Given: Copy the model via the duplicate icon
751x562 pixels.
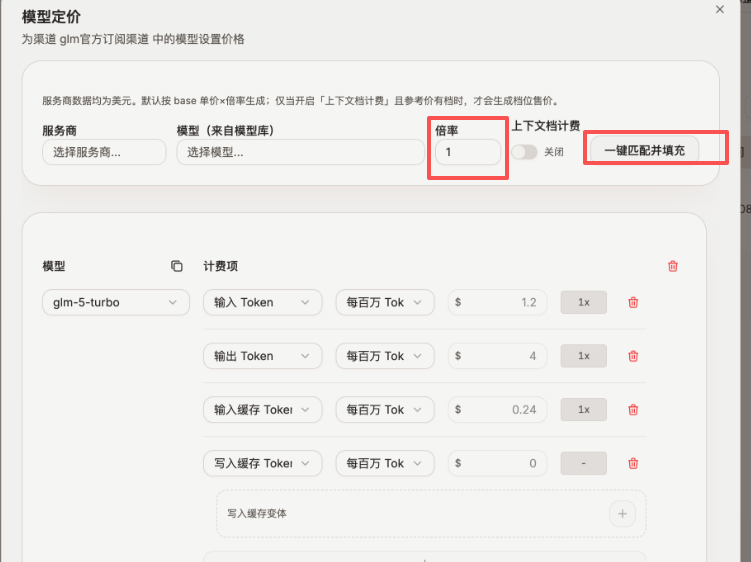Looking at the screenshot, I should 177,266.
